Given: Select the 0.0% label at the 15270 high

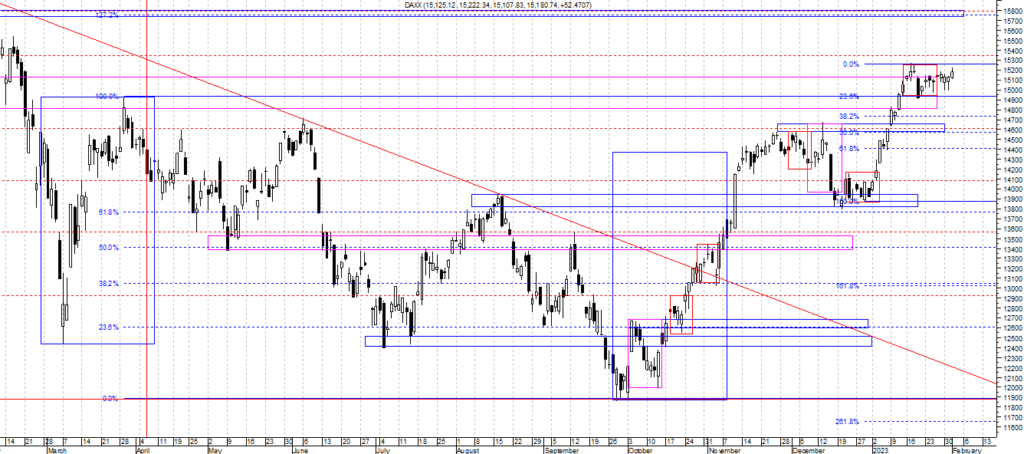Looking at the screenshot, I should point(850,64).
